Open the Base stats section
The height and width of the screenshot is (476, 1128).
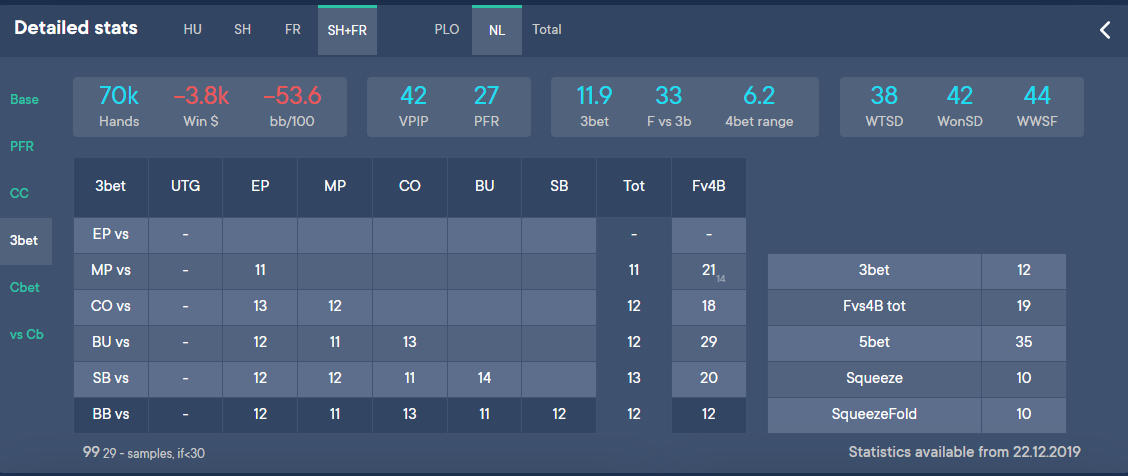(x=25, y=99)
